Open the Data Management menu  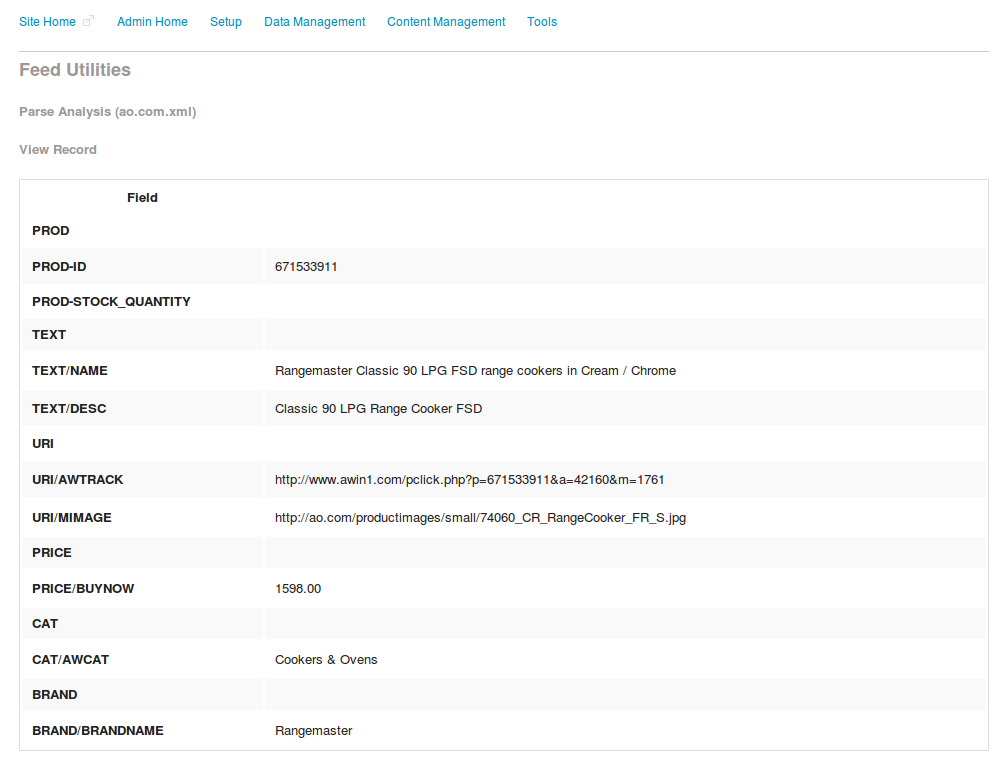[x=314, y=22]
